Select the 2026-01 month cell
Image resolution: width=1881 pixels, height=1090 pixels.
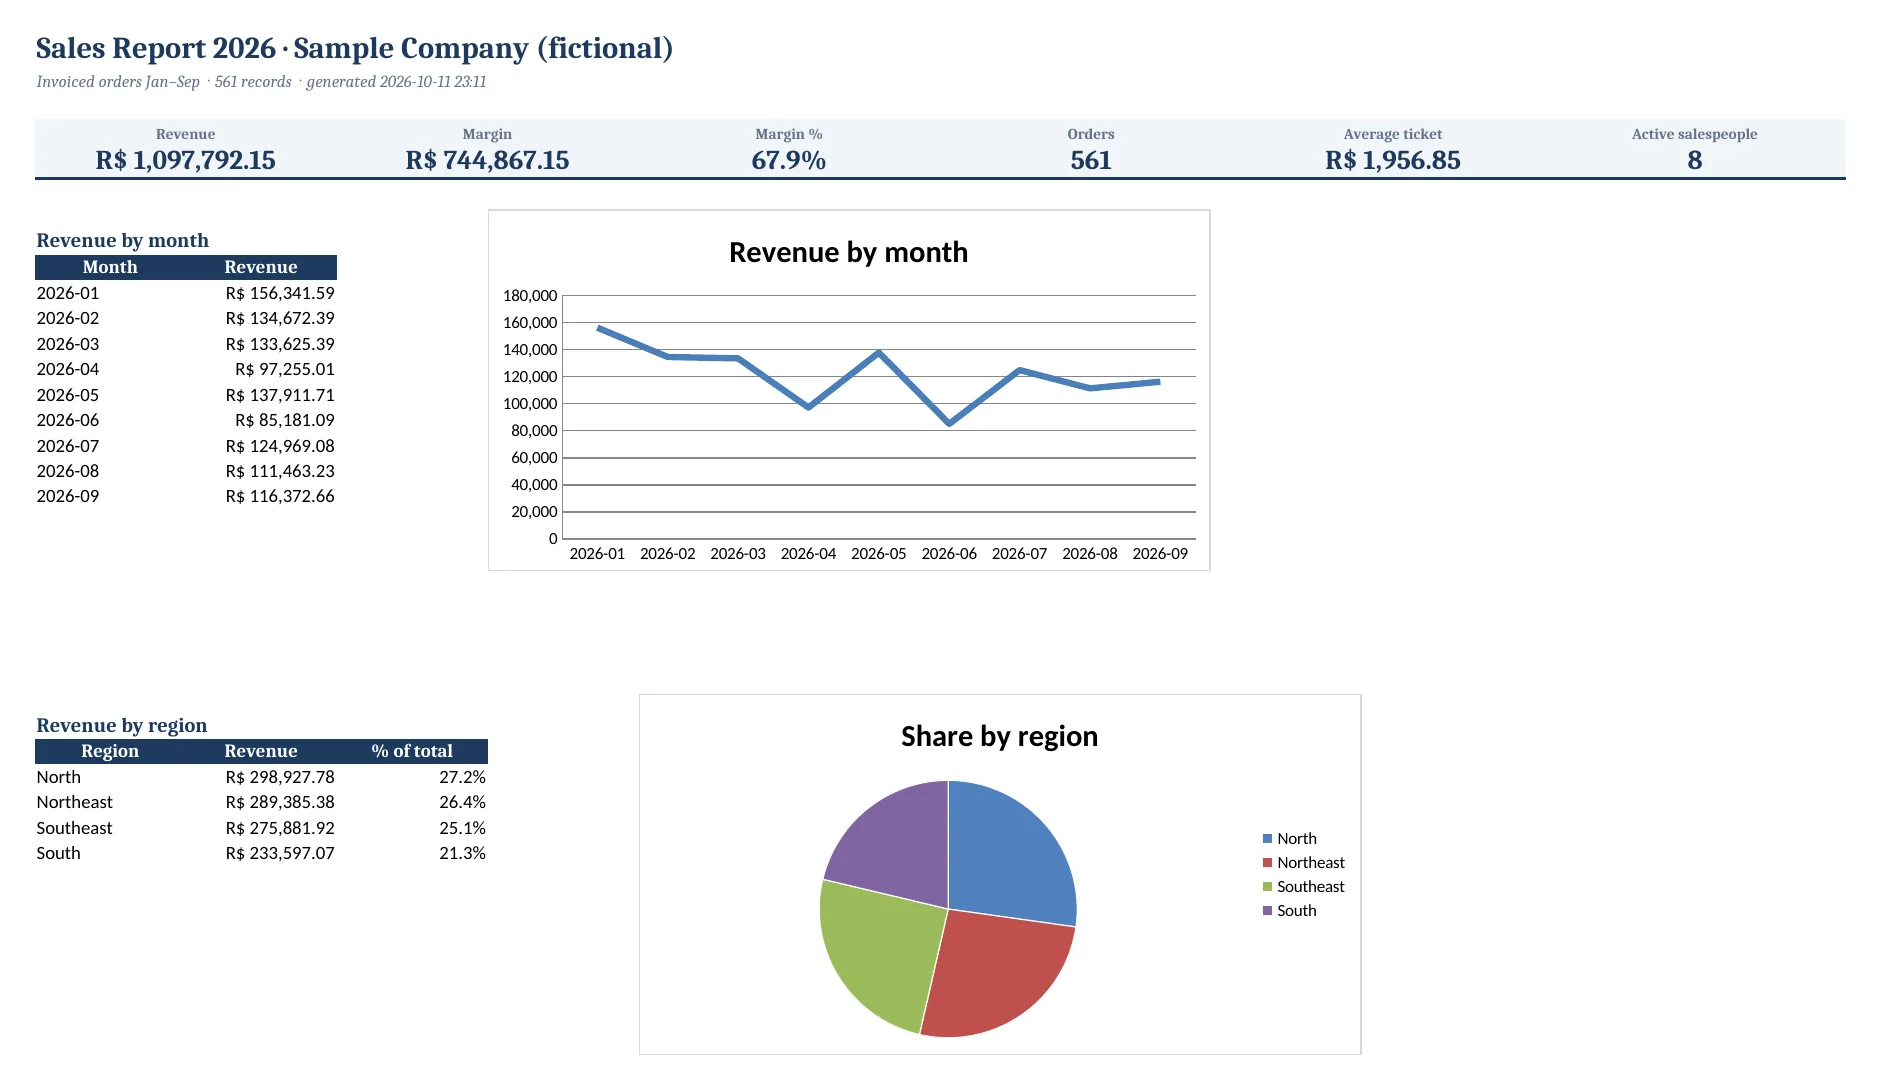point(68,293)
